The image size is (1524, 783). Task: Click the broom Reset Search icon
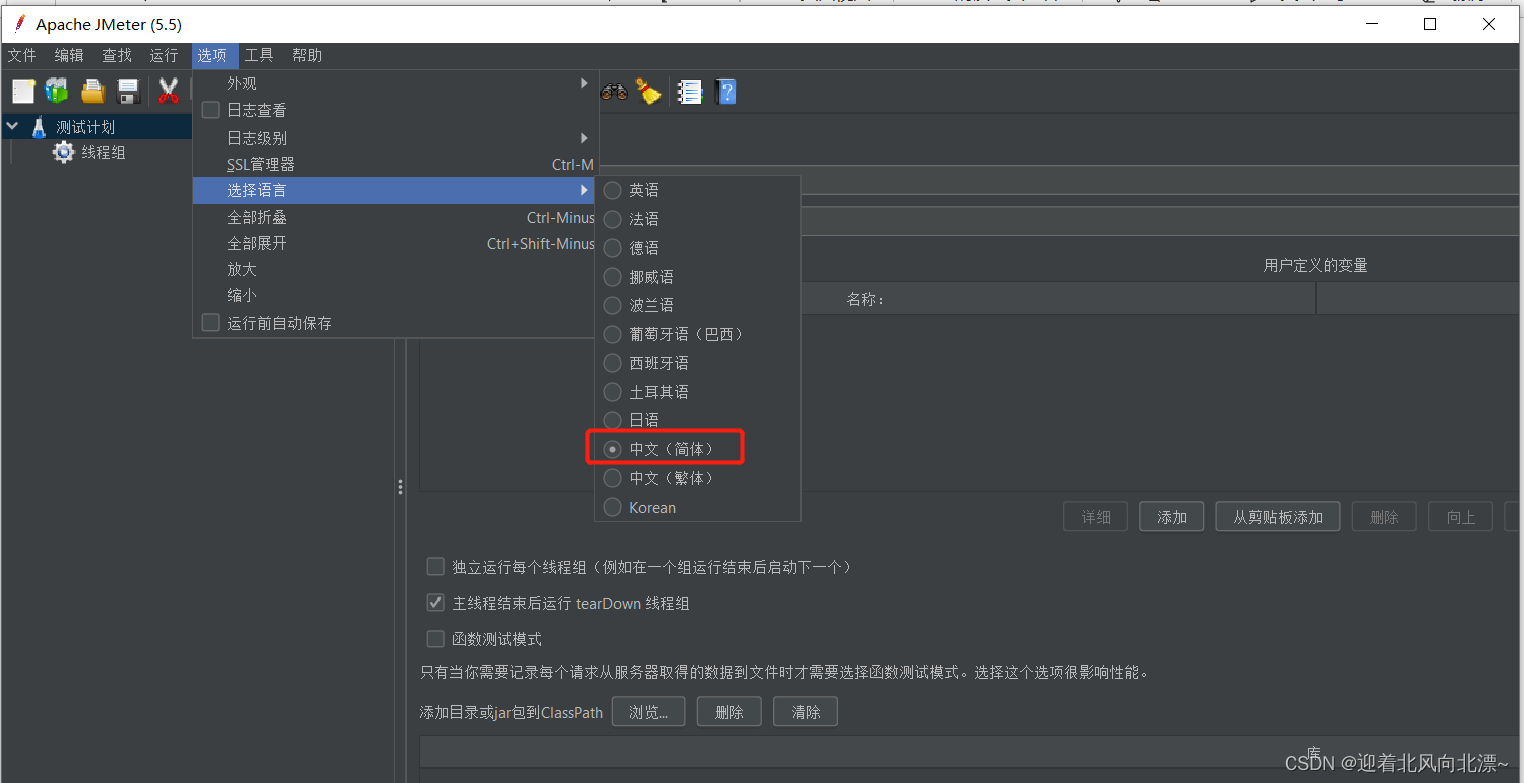tap(649, 92)
